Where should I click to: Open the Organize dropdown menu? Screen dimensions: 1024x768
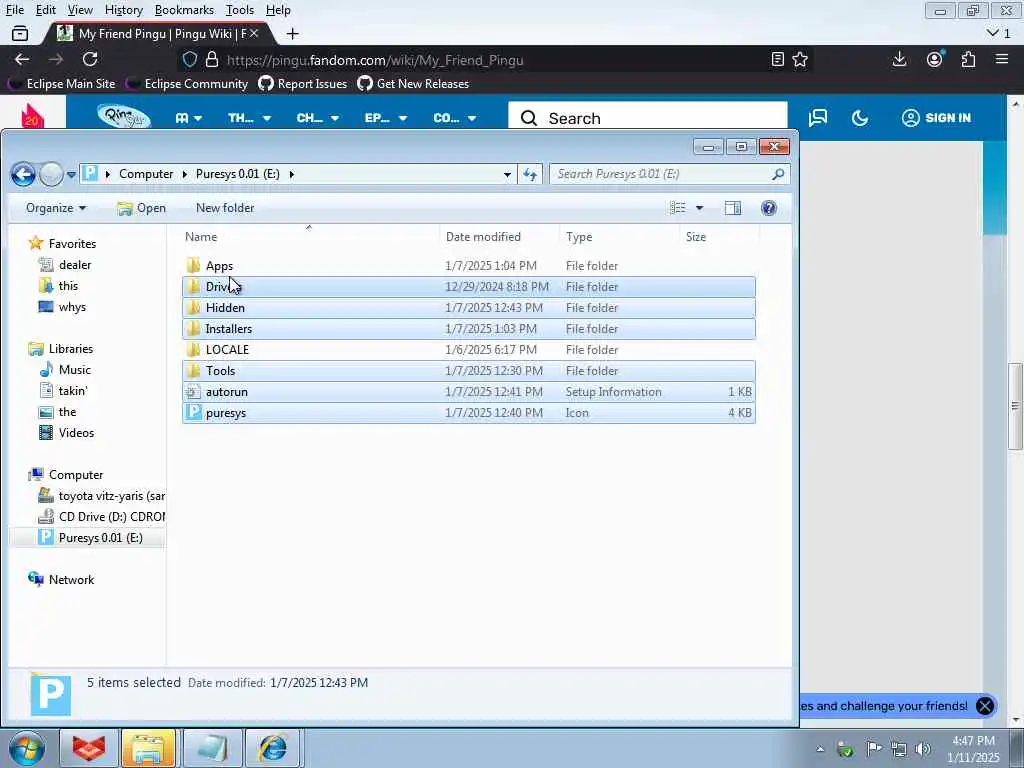(x=56, y=208)
